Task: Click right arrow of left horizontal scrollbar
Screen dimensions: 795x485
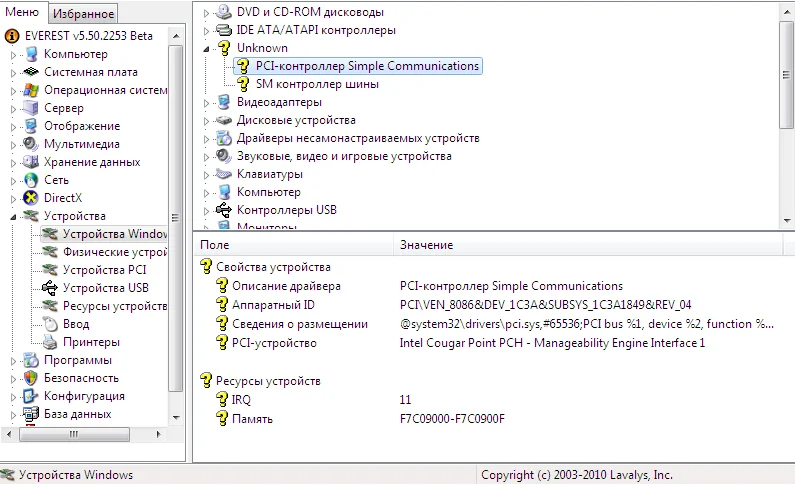Action: pyautogui.click(x=159, y=434)
